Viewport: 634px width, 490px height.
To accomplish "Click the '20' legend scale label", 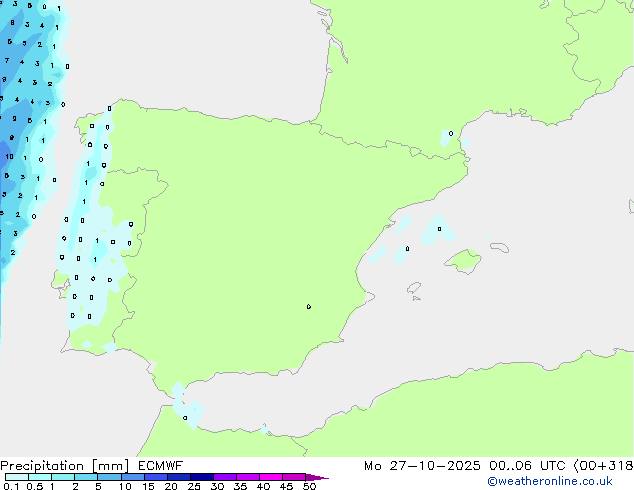I will (171, 486).
